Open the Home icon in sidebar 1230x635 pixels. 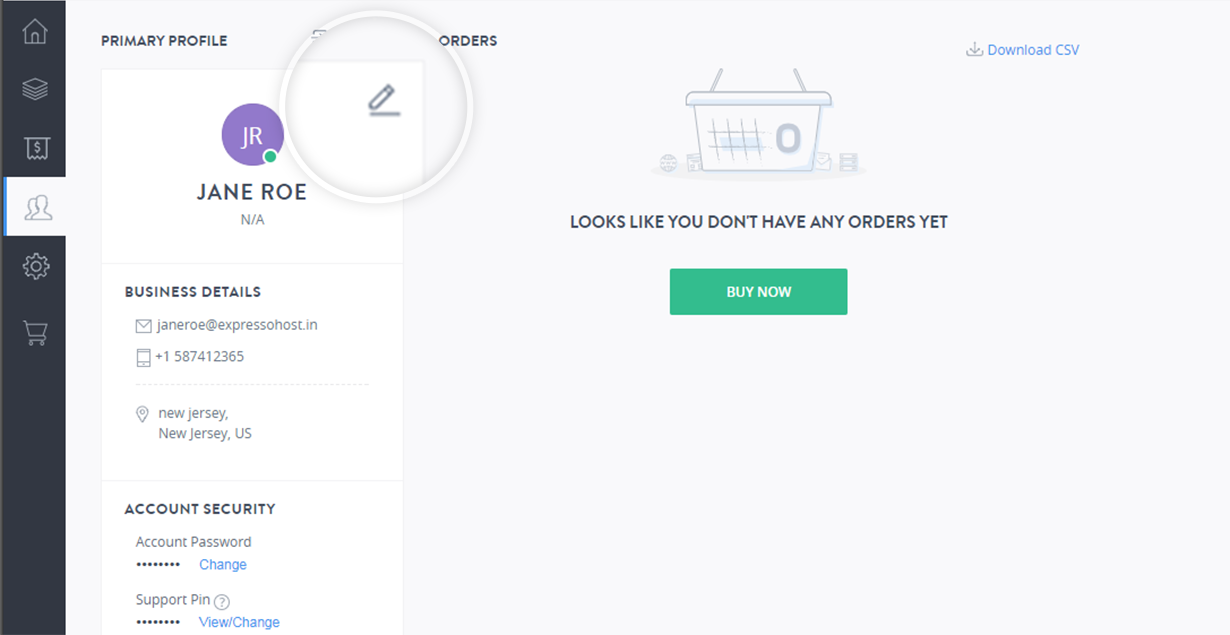tap(35, 31)
